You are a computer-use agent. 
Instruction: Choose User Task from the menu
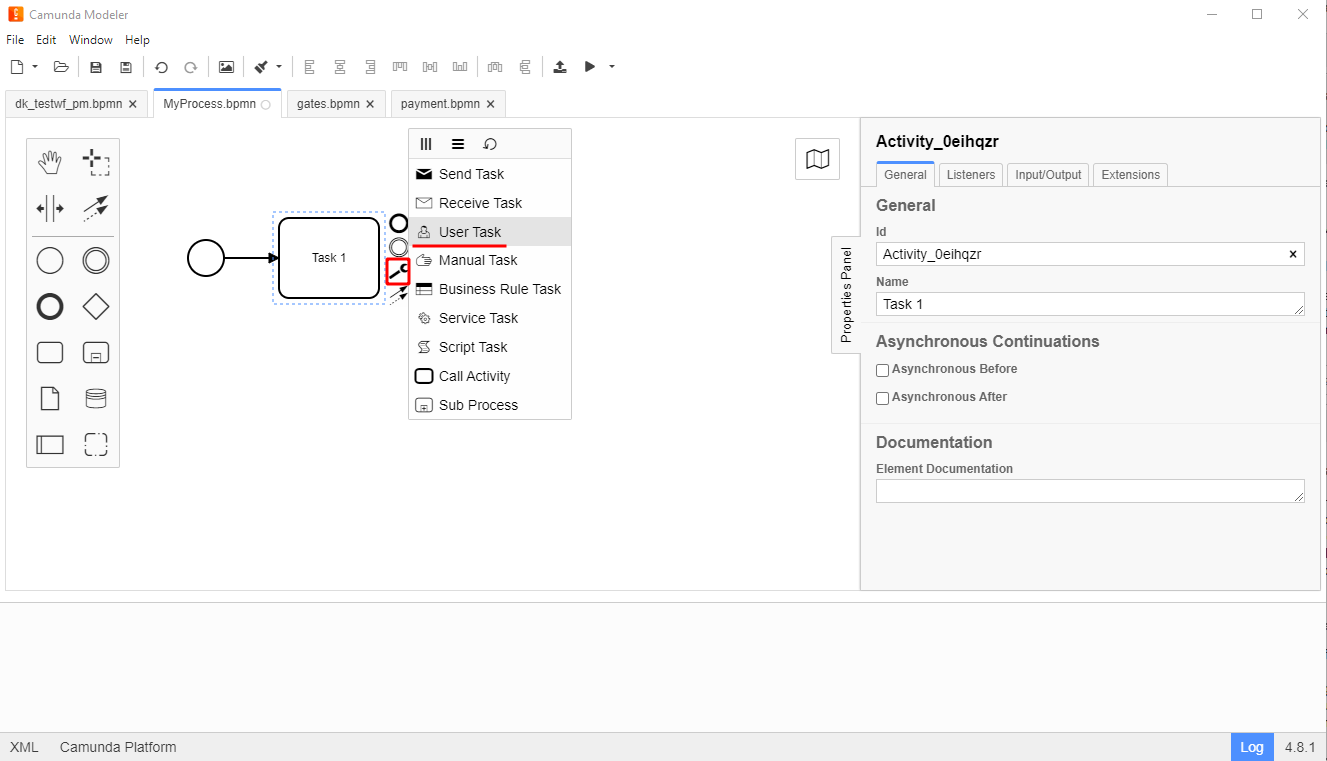coord(470,232)
